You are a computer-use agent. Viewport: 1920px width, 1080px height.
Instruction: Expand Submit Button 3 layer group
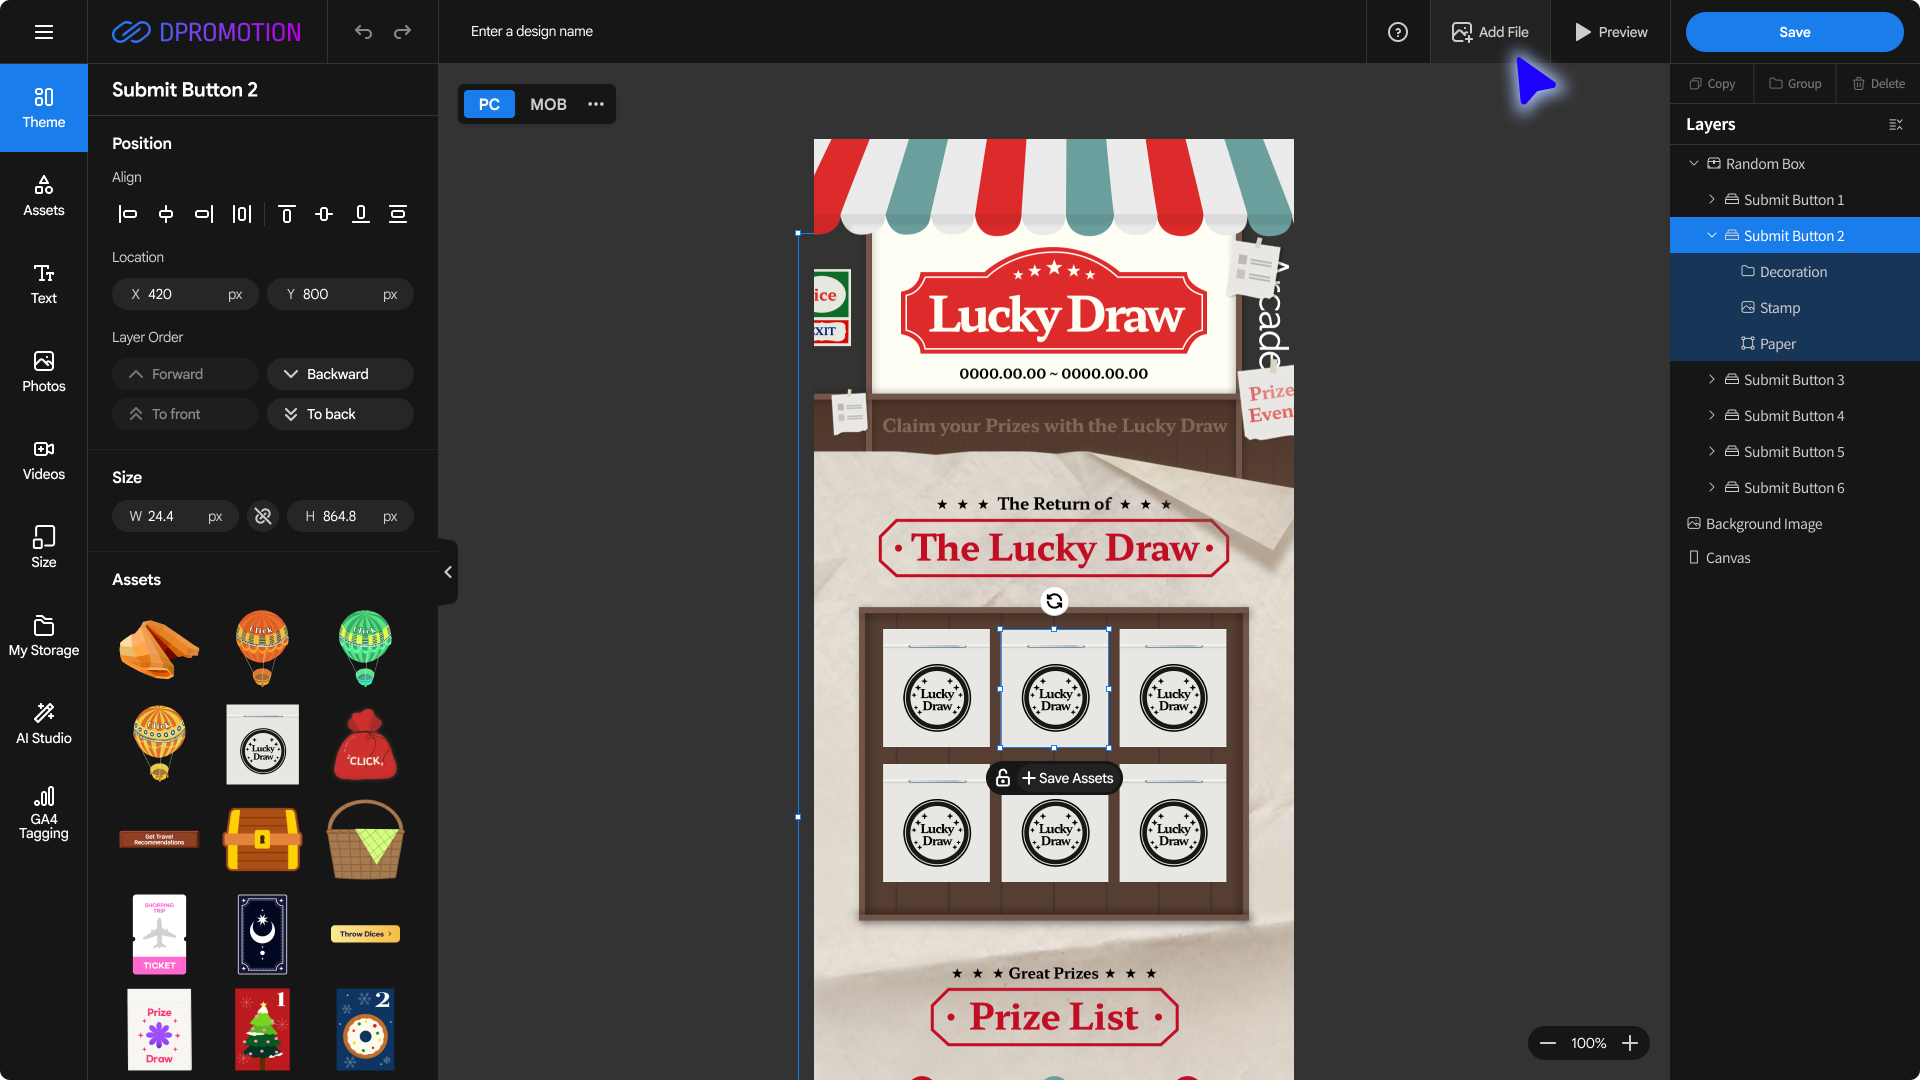point(1712,380)
